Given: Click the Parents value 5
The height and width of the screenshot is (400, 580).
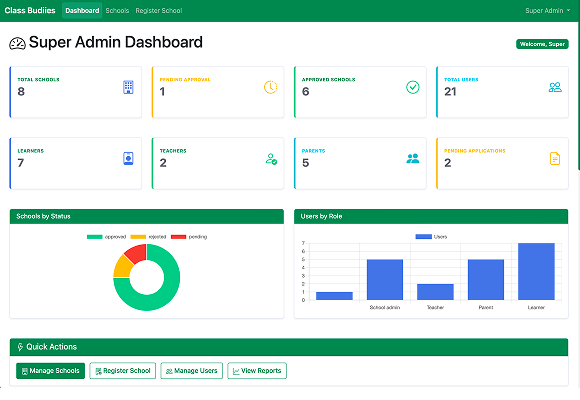Looking at the screenshot, I should pyautogui.click(x=305, y=163).
